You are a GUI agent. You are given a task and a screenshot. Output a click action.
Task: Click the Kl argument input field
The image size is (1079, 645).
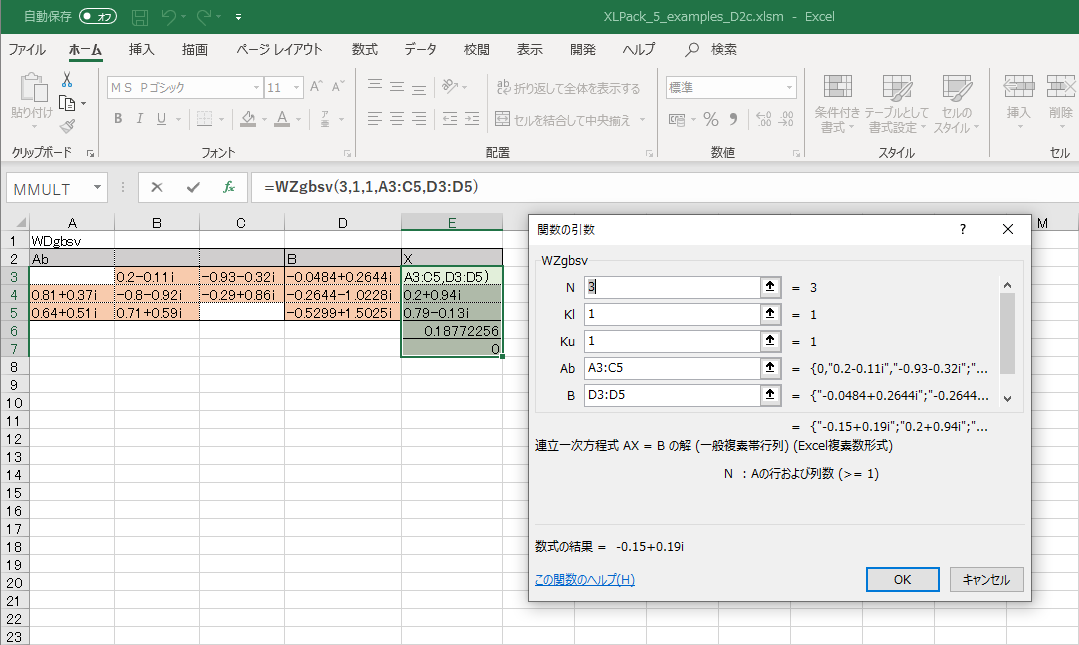click(672, 314)
